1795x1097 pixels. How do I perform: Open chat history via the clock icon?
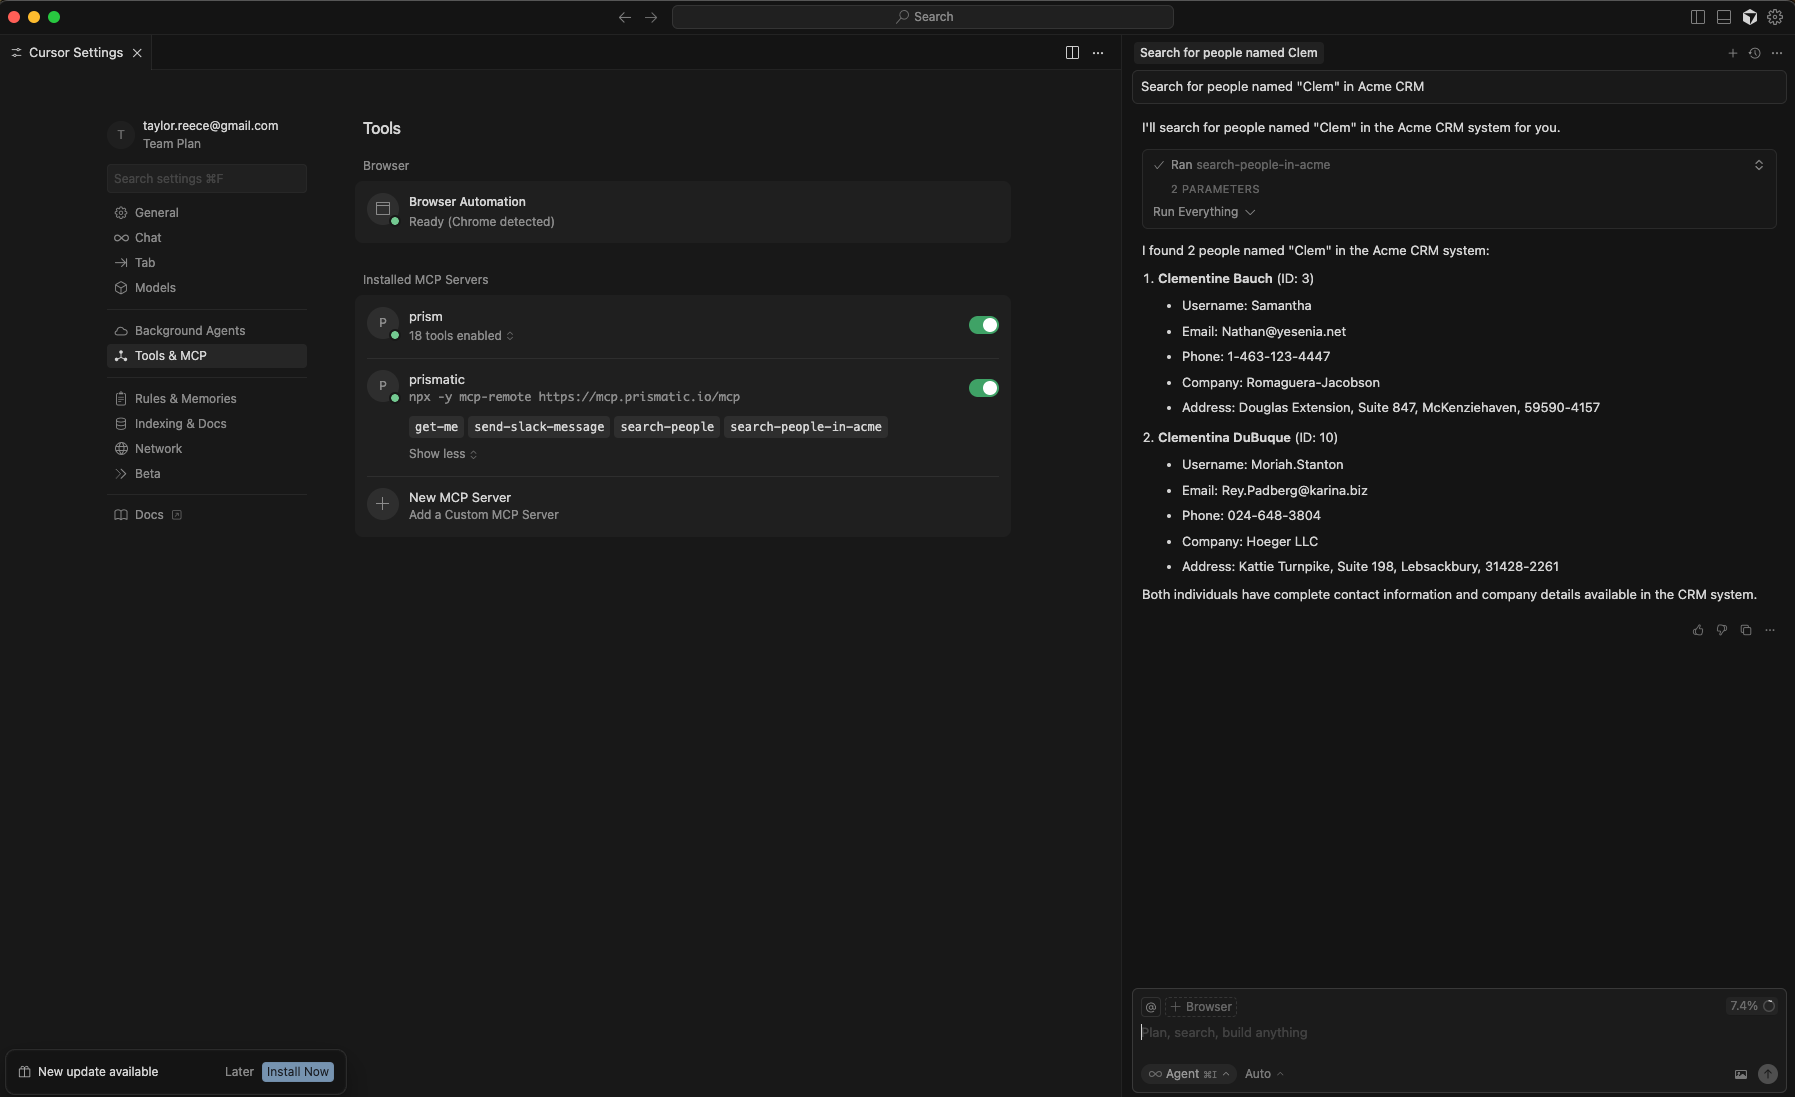click(1756, 53)
